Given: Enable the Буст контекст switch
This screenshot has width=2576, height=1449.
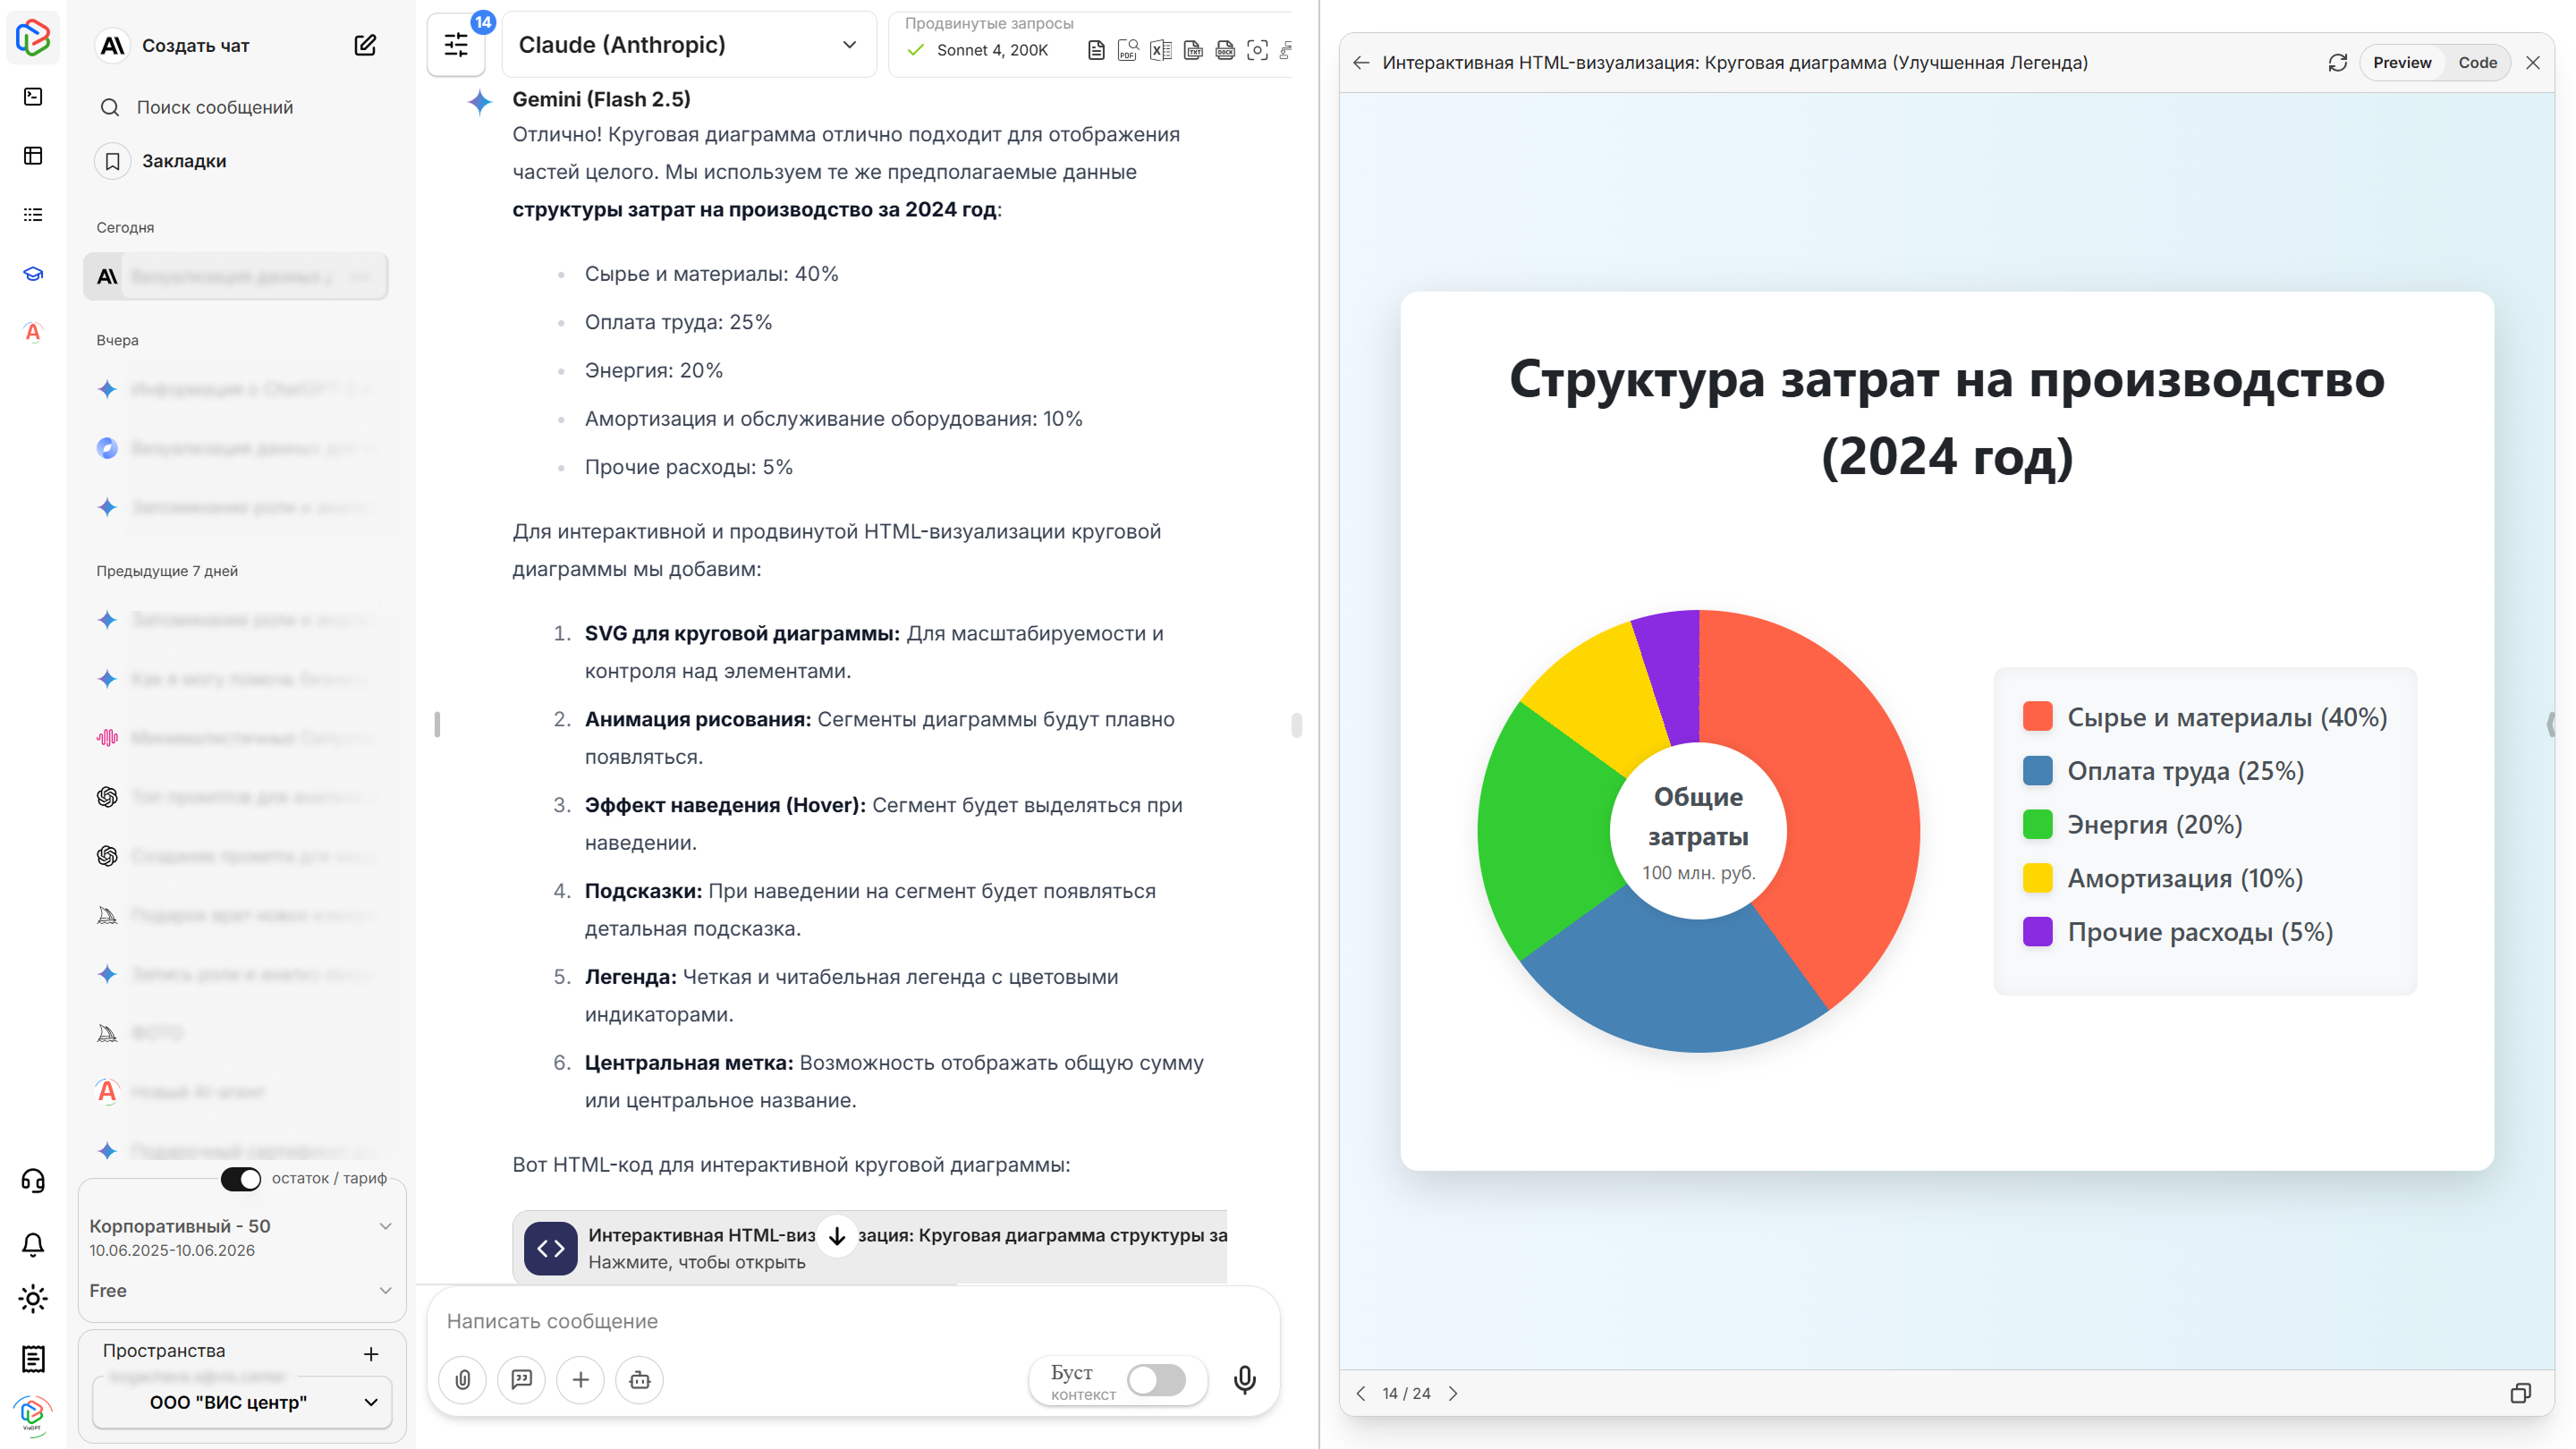Looking at the screenshot, I should 1156,1380.
